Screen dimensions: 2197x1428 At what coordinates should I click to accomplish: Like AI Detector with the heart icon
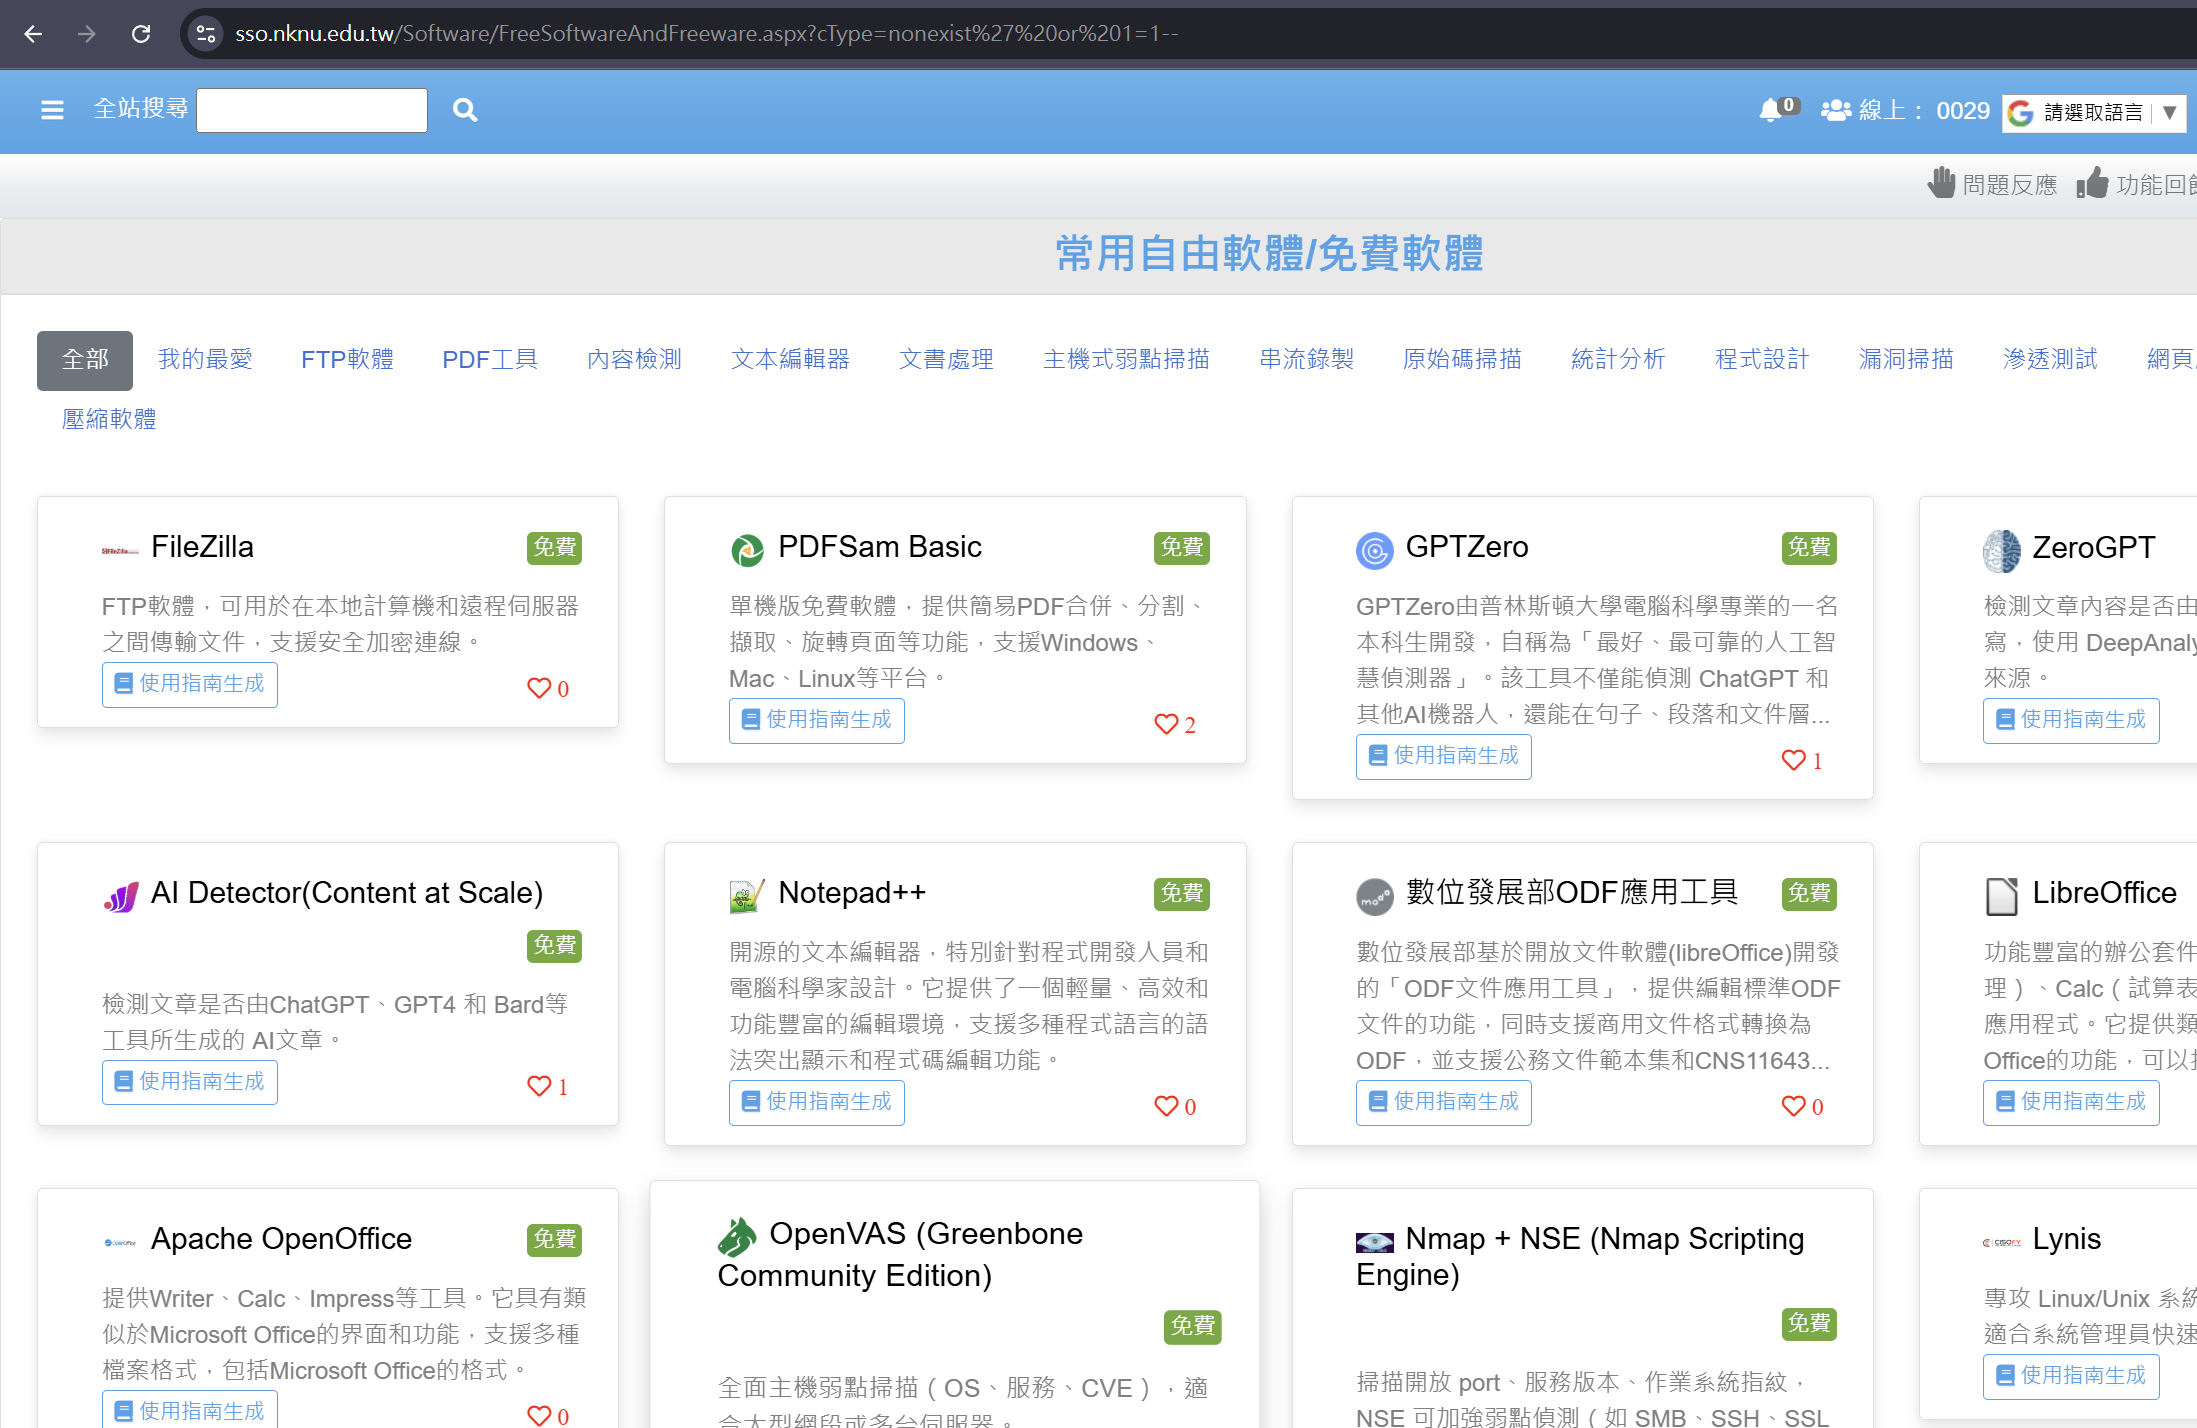539,1086
